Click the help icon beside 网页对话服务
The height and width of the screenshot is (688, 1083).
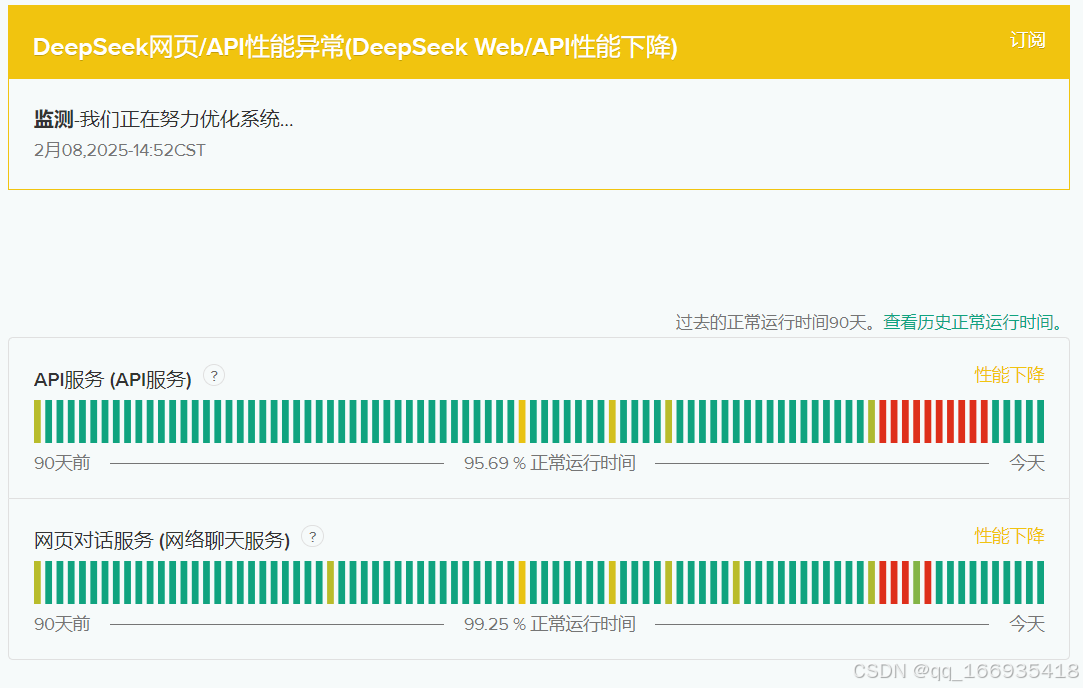[313, 537]
